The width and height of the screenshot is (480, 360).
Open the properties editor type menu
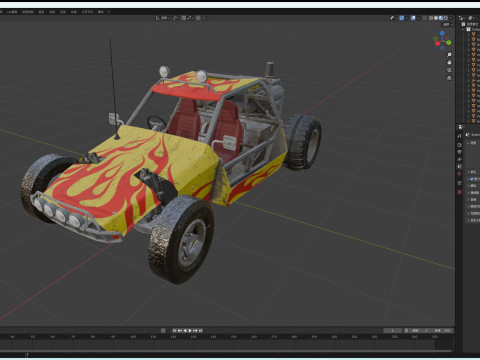[x=461, y=127]
